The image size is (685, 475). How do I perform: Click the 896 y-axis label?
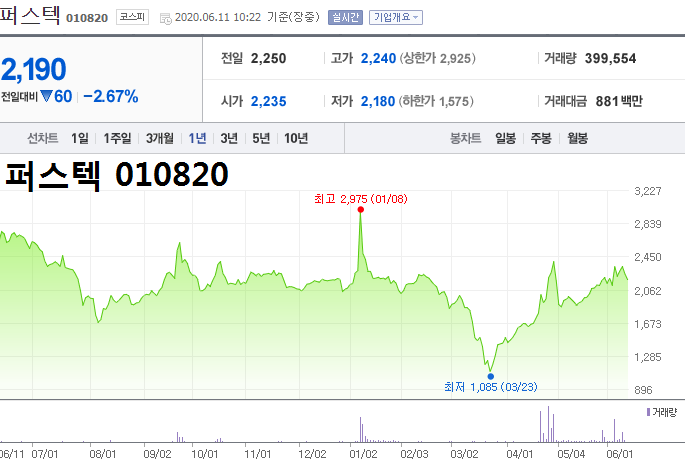643,390
